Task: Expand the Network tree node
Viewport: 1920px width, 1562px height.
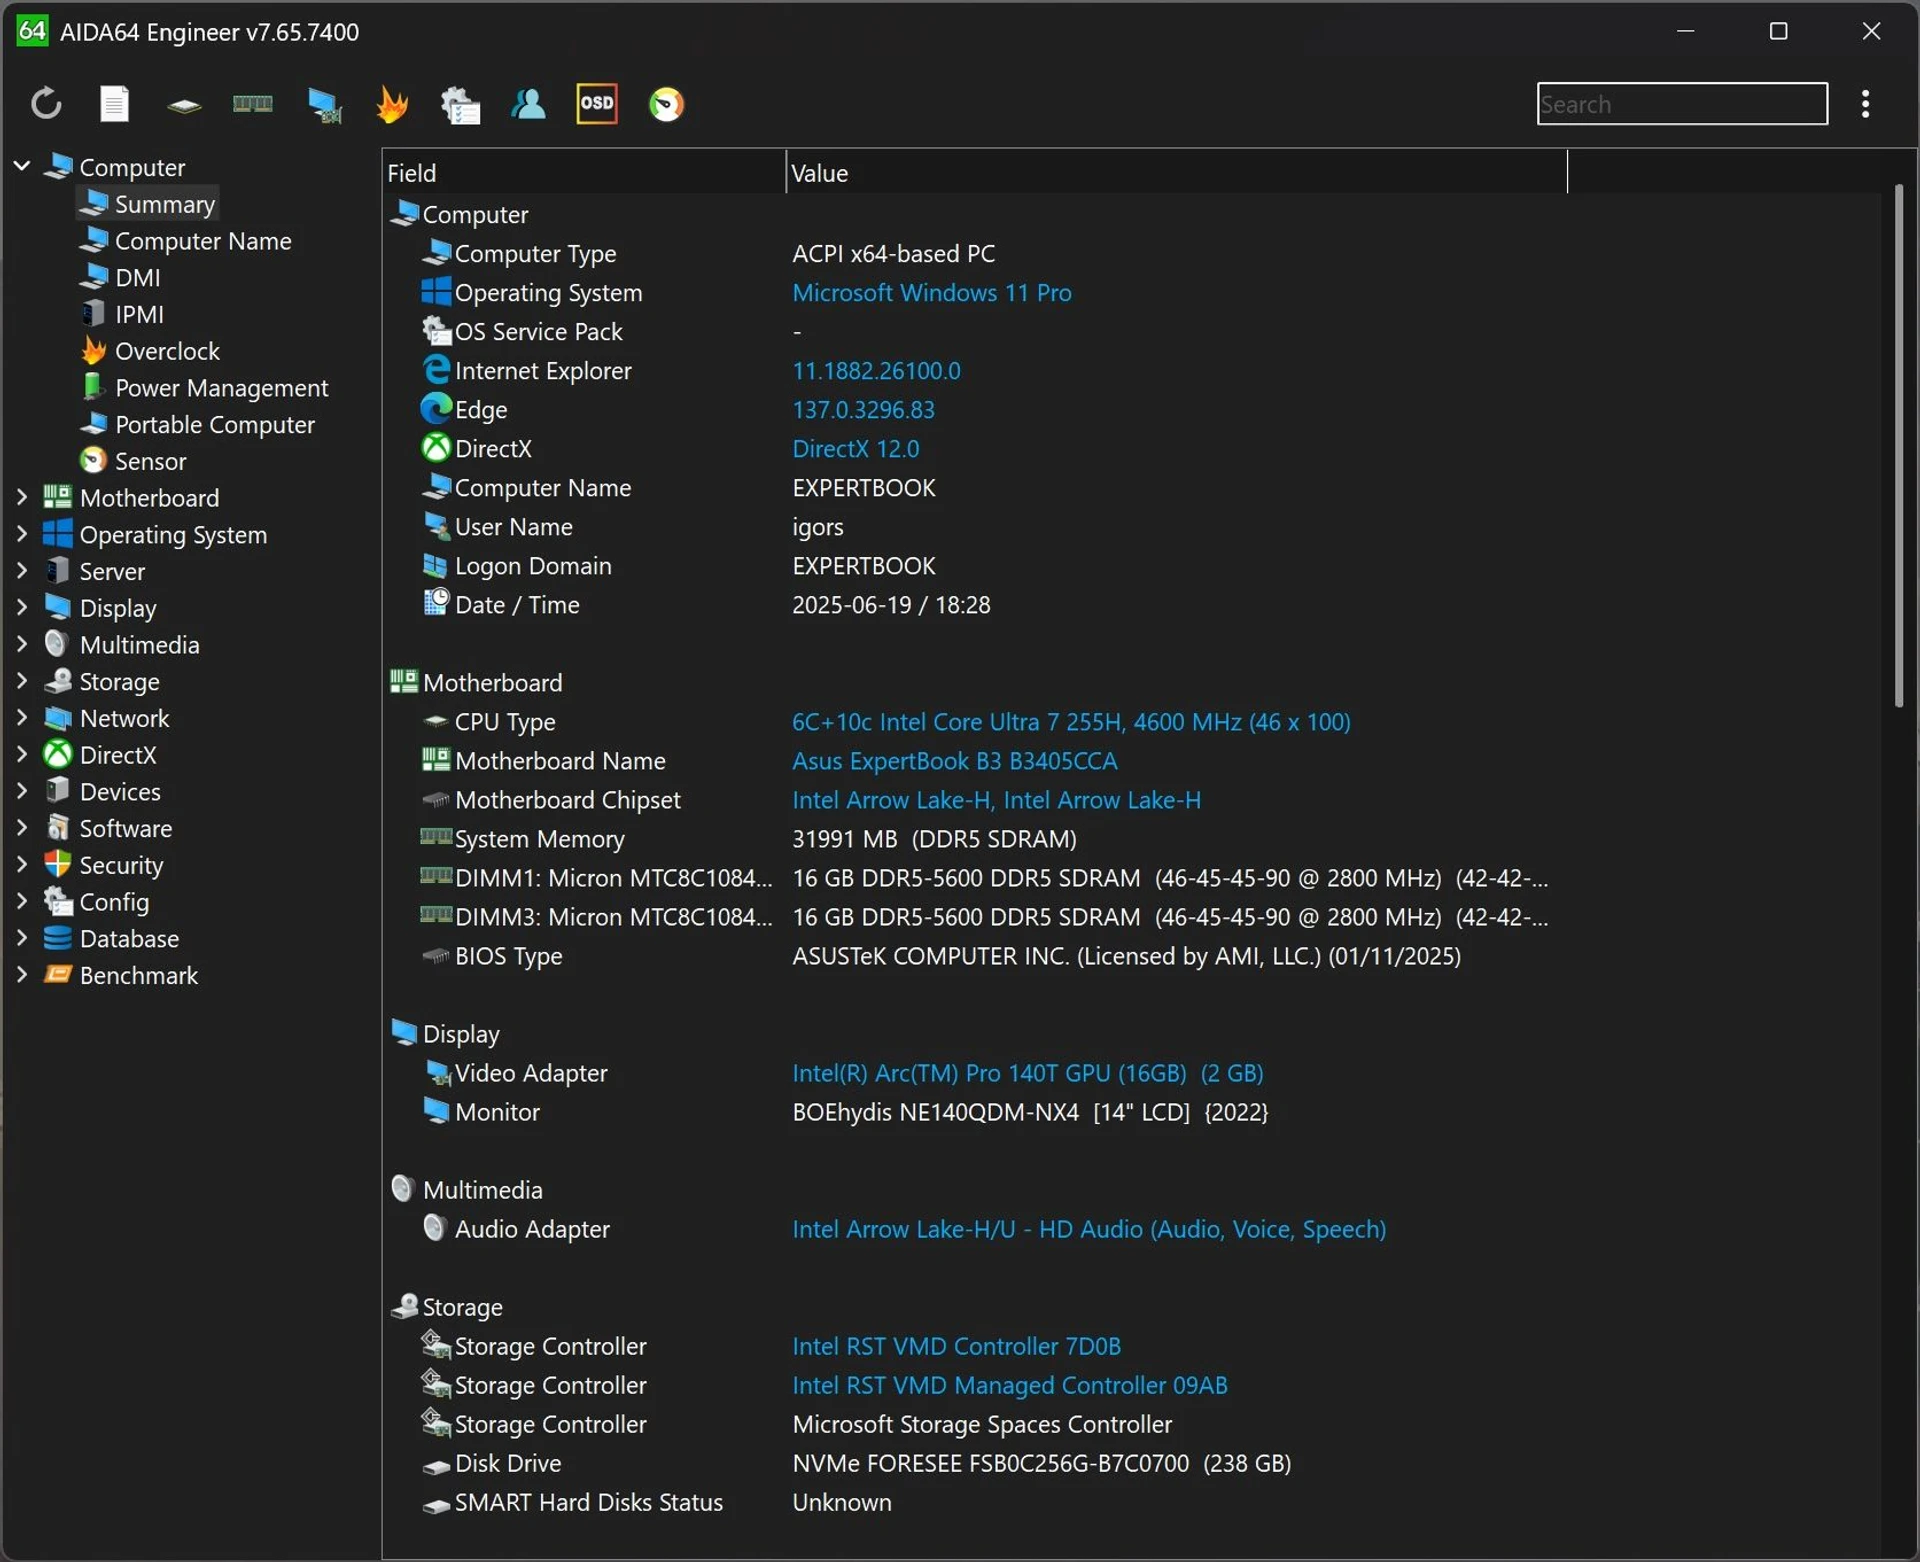Action: tap(22, 718)
